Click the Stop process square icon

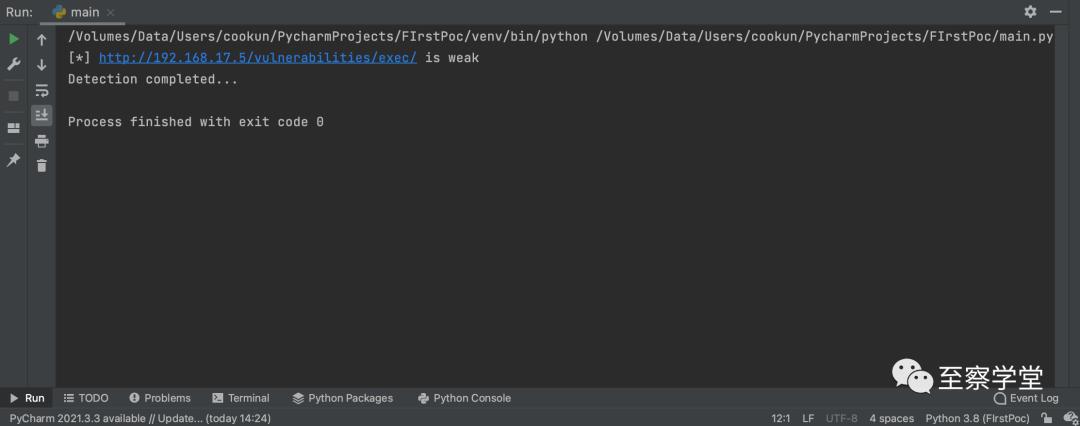click(x=14, y=95)
